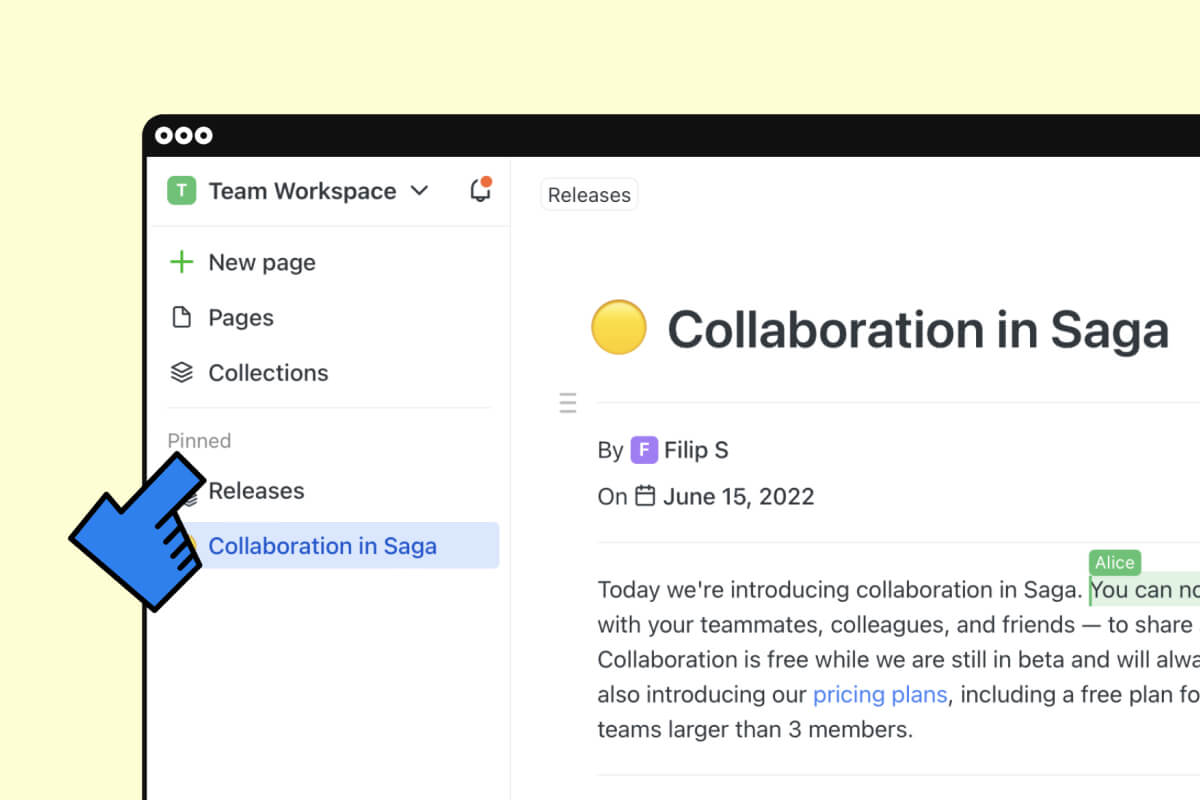The image size is (1200, 800).
Task: Open the pricing plans link
Action: click(x=880, y=694)
